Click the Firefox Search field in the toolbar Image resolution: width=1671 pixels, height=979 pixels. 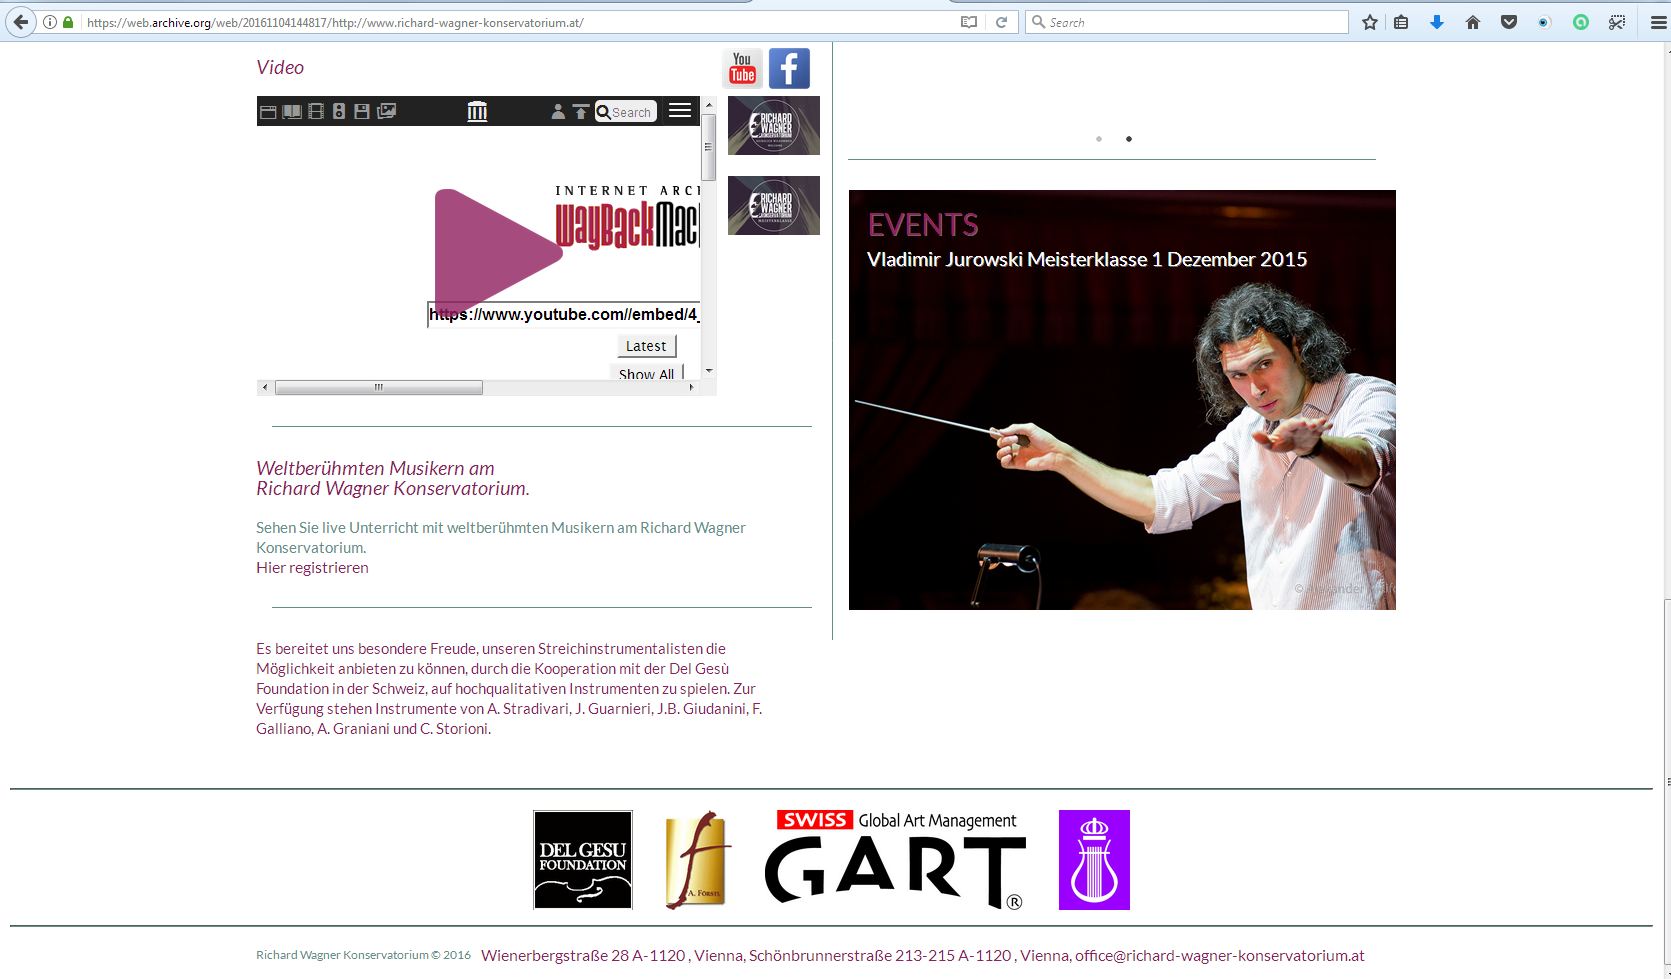click(x=1187, y=22)
